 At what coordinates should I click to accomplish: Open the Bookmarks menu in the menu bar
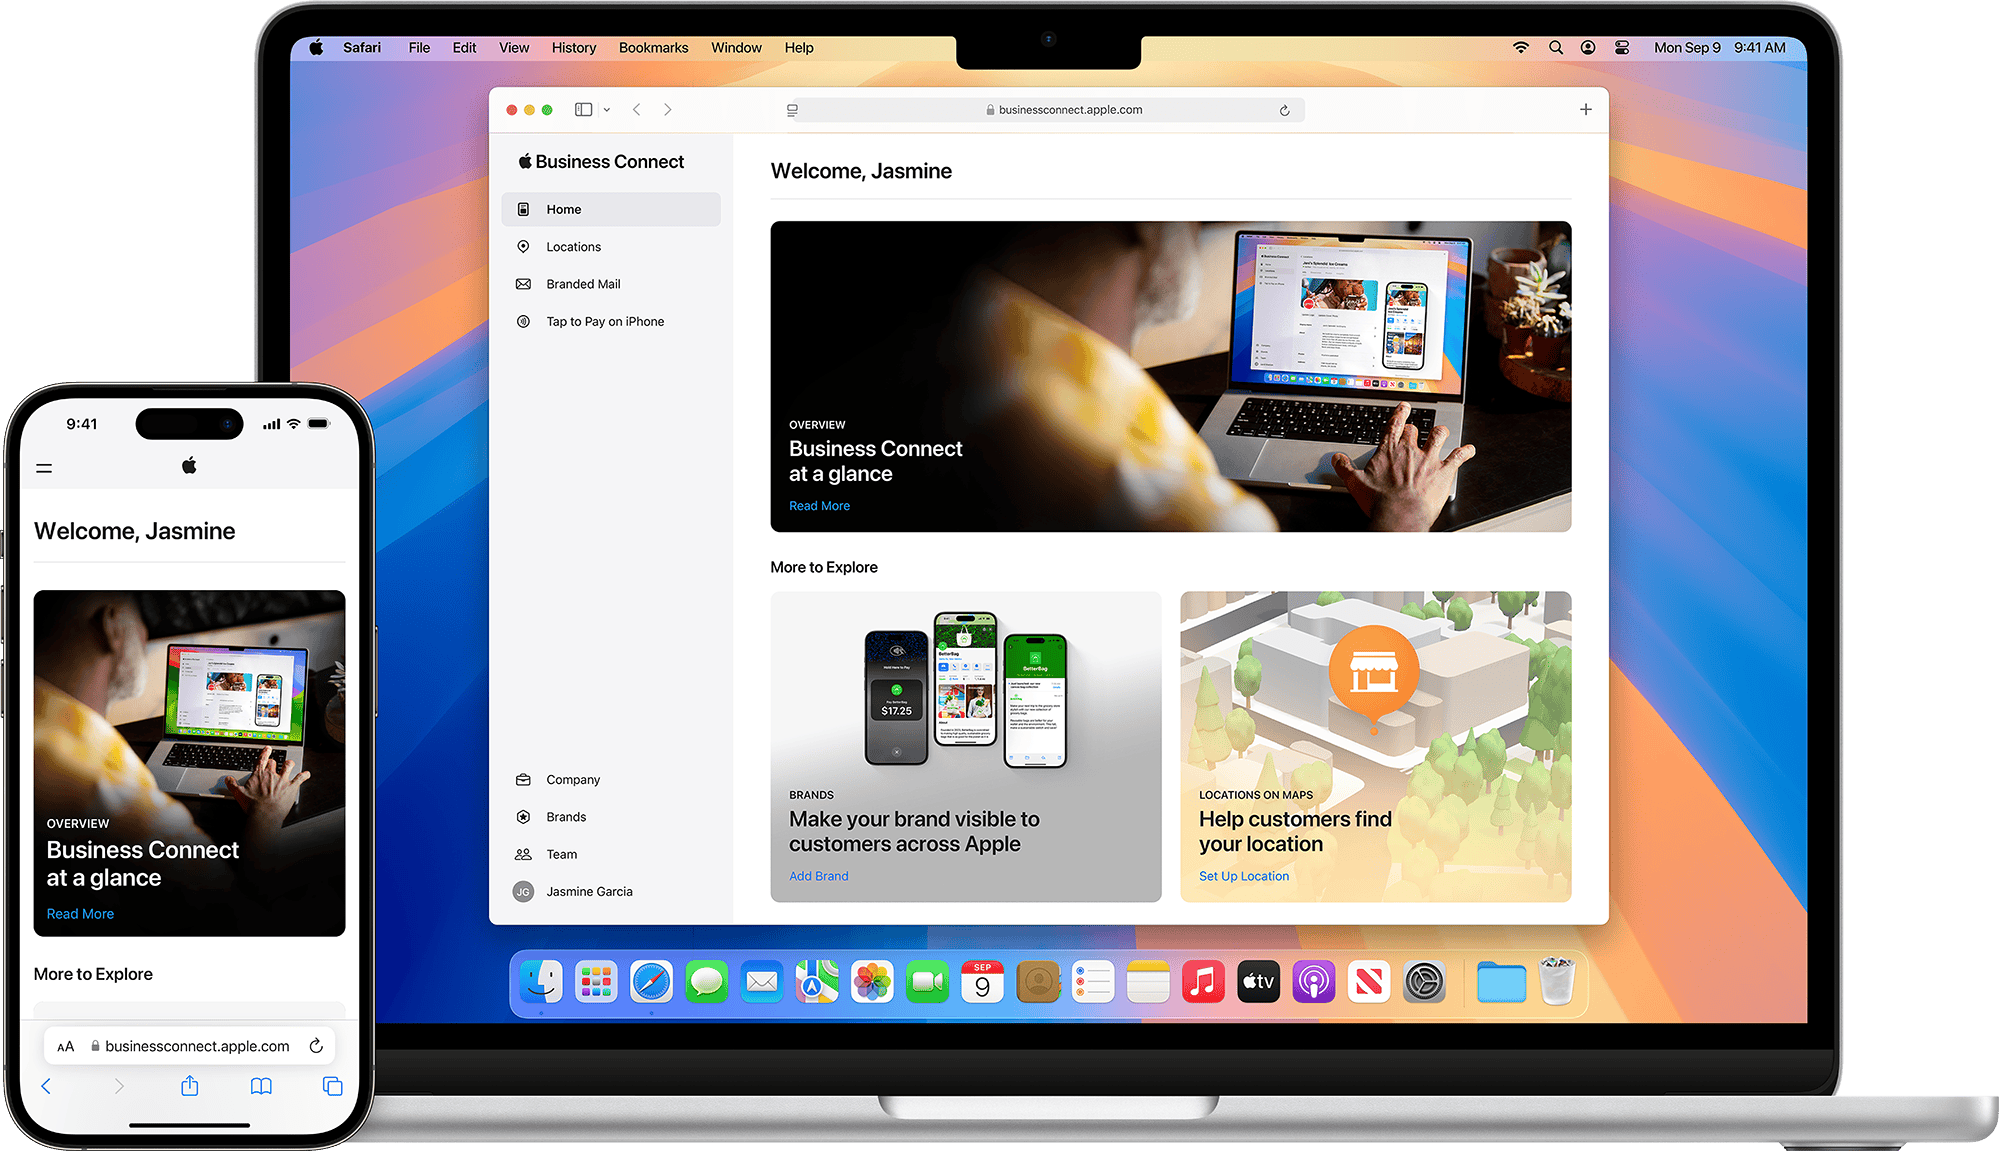click(x=653, y=48)
